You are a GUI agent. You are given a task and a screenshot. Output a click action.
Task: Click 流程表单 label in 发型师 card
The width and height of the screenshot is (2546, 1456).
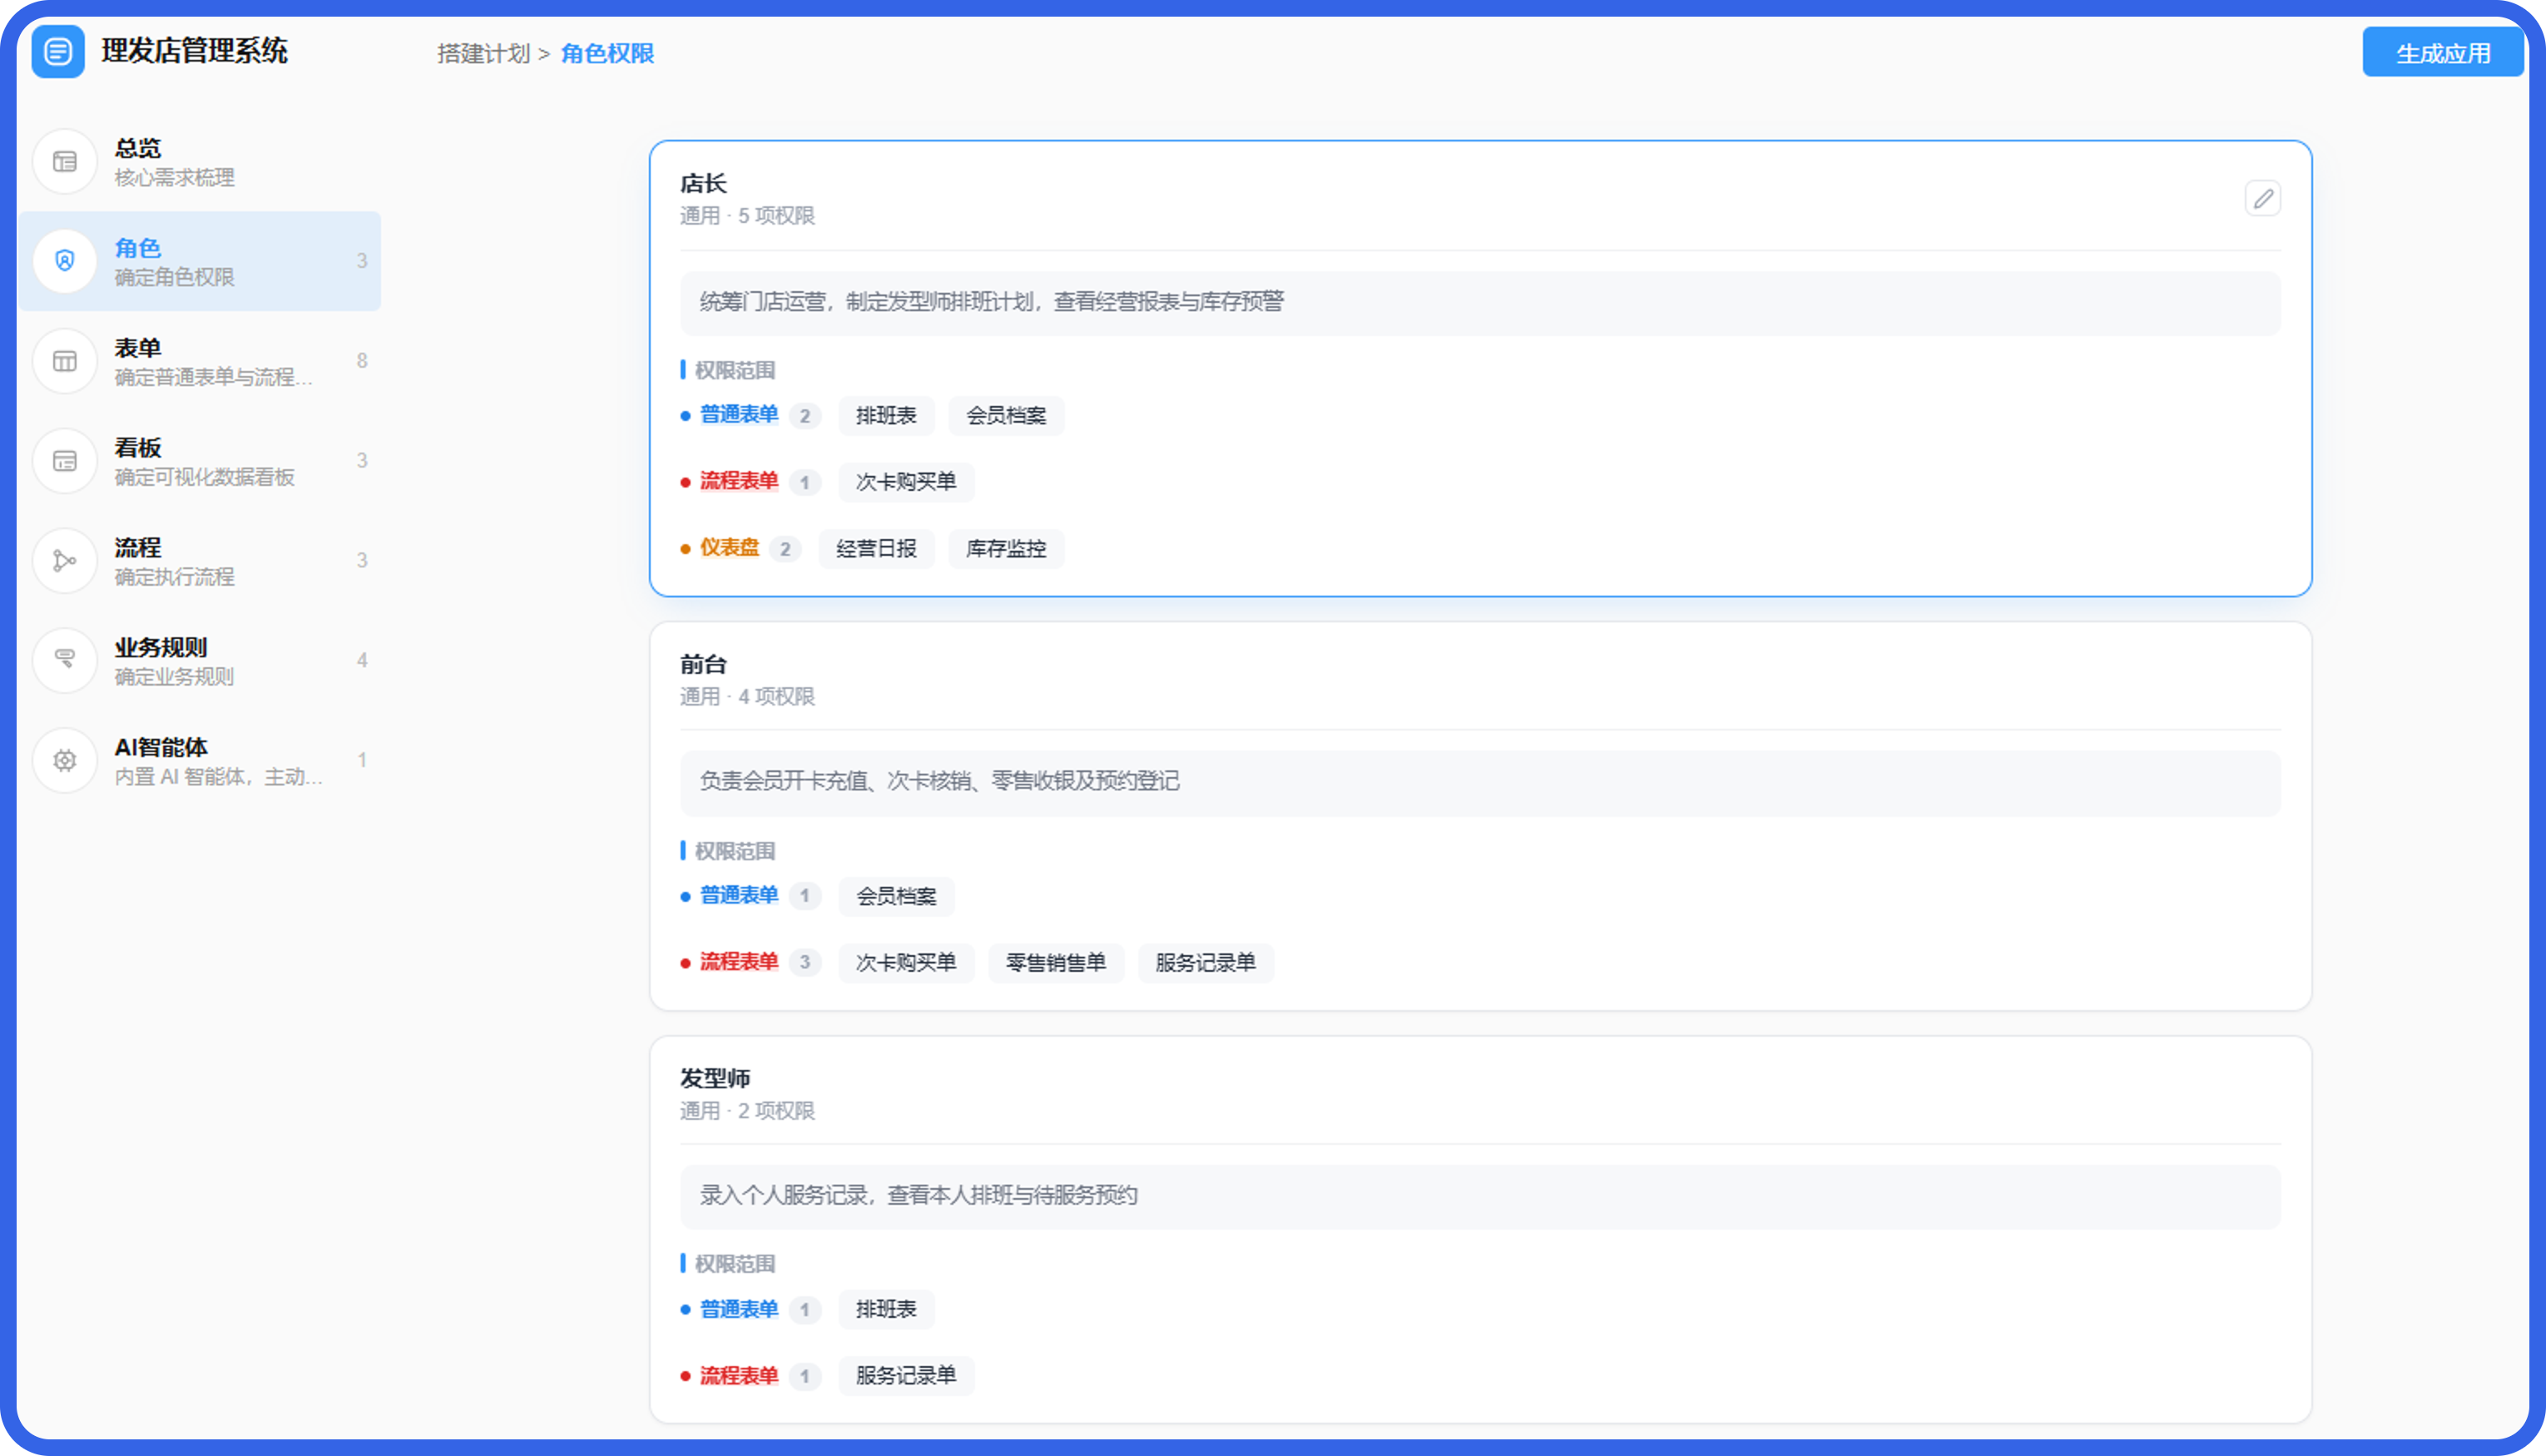739,1376
